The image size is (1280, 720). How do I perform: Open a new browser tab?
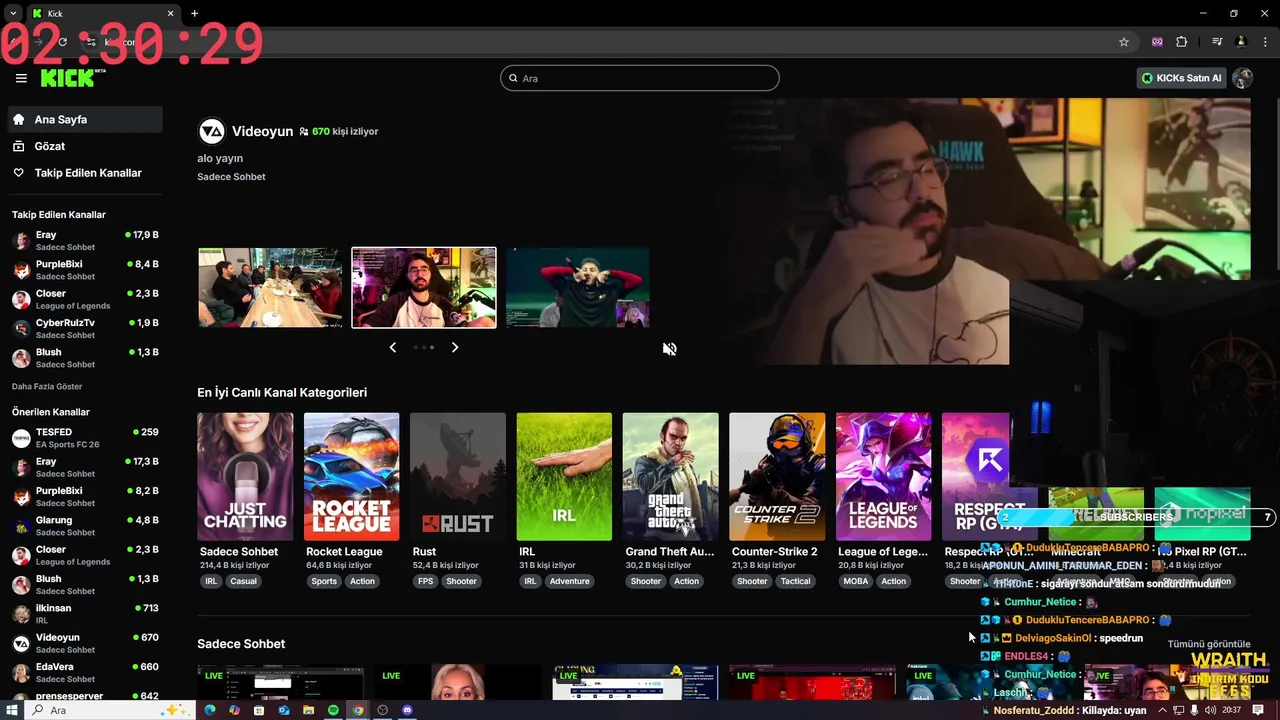tap(194, 14)
